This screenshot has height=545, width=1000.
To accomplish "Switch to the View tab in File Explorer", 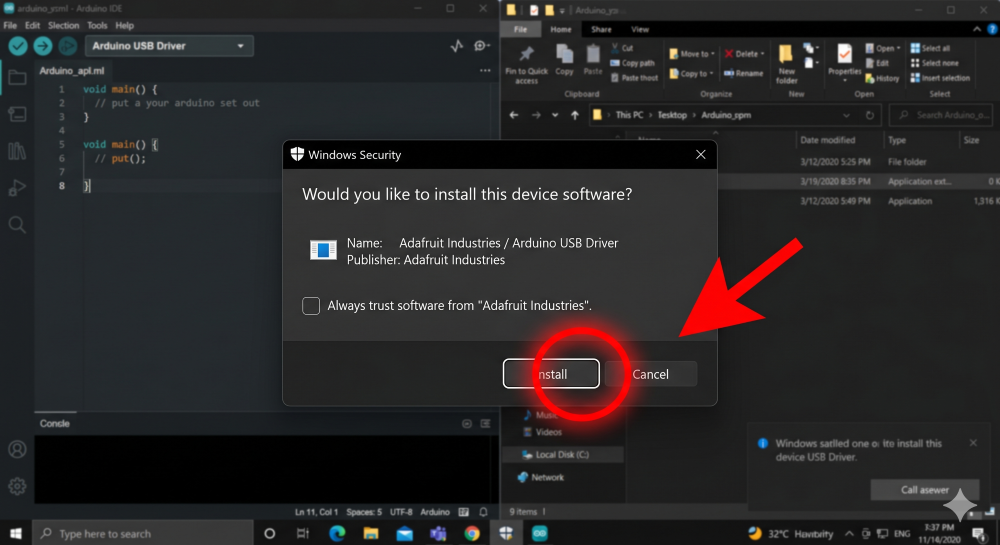I will coord(640,29).
